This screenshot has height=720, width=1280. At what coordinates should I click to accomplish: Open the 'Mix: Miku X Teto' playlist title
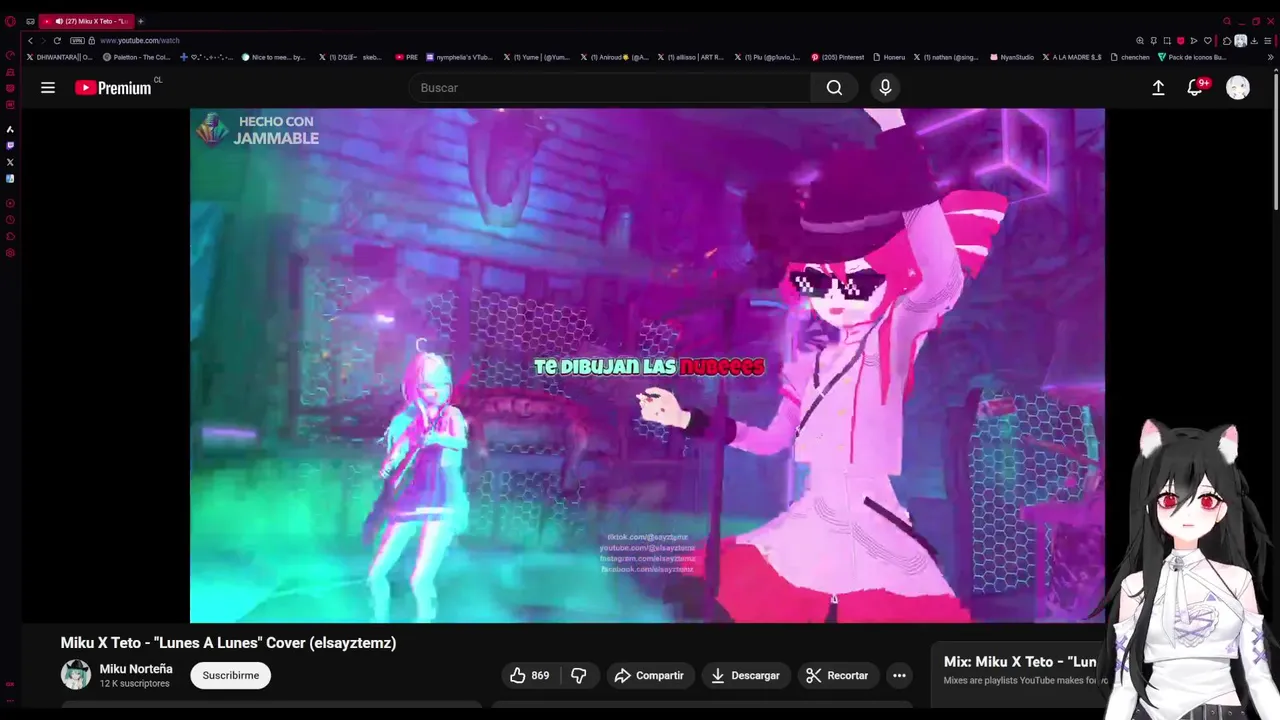[x=1020, y=662]
